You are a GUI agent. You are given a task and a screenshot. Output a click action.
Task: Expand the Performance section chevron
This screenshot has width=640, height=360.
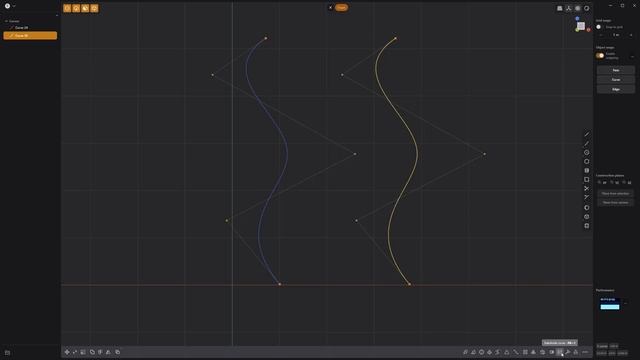[625, 303]
